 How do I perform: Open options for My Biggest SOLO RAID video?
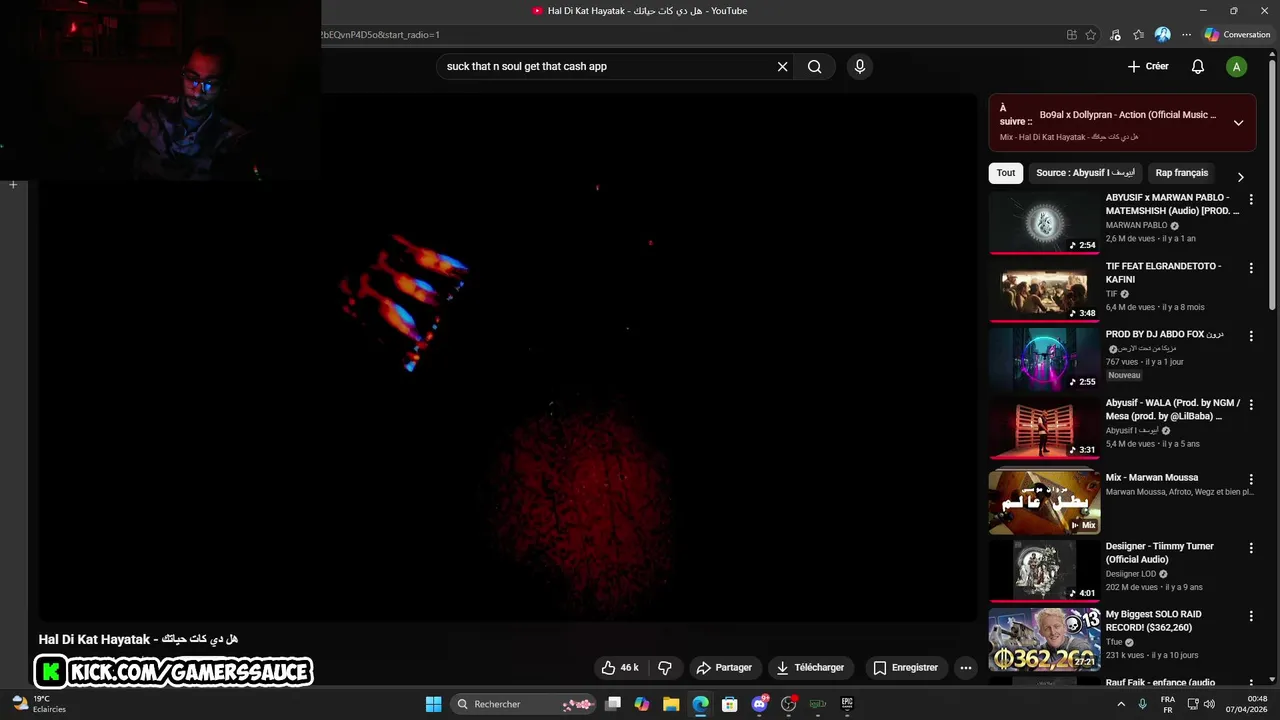pyautogui.click(x=1250, y=616)
